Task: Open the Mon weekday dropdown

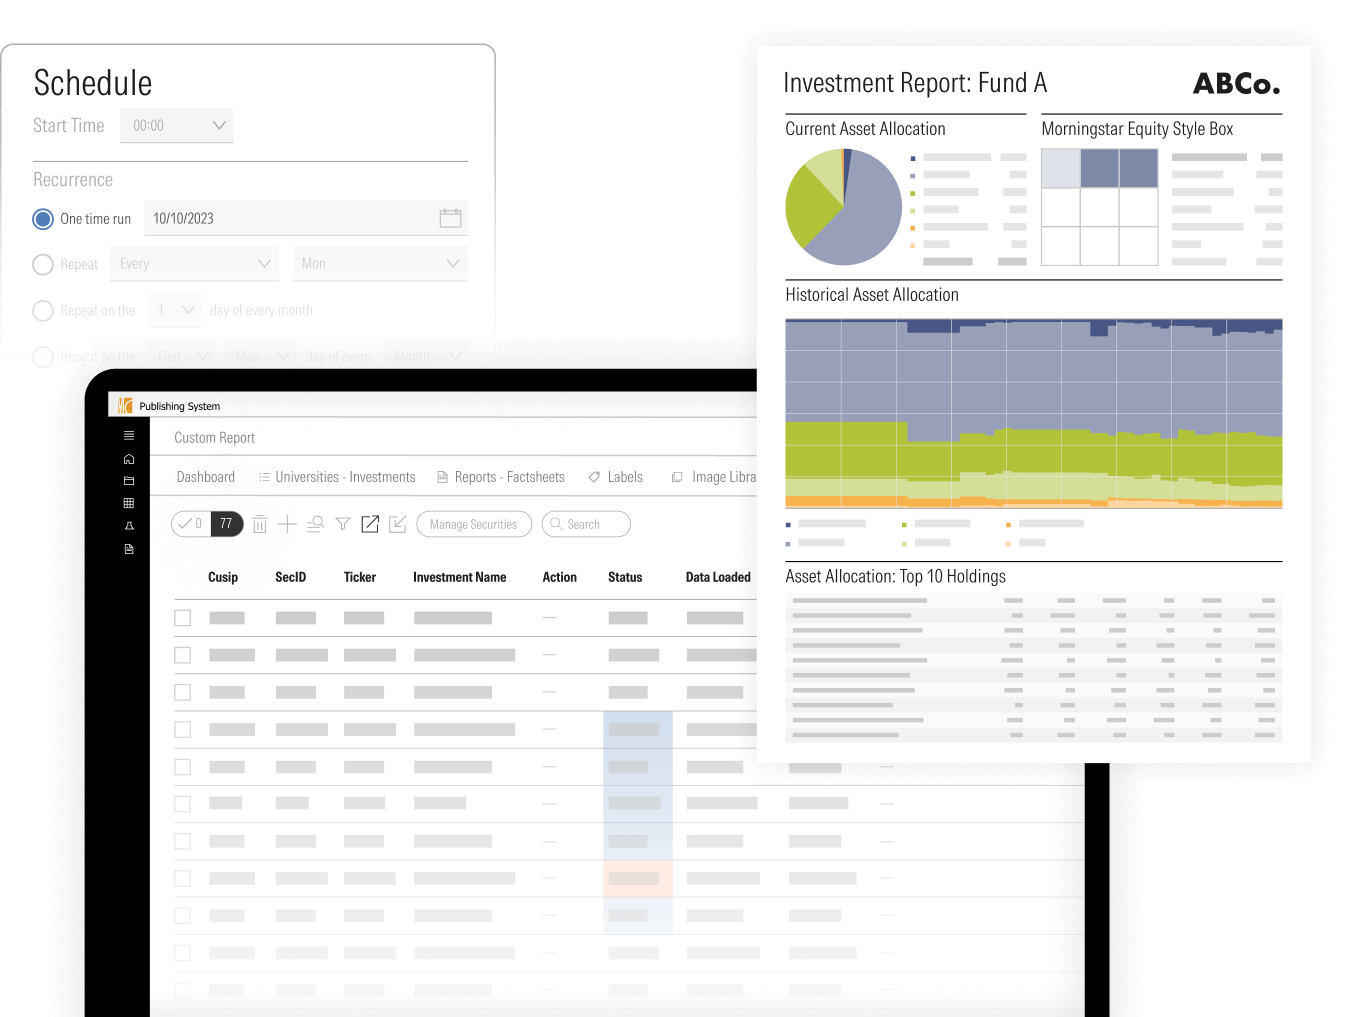Action: (380, 264)
